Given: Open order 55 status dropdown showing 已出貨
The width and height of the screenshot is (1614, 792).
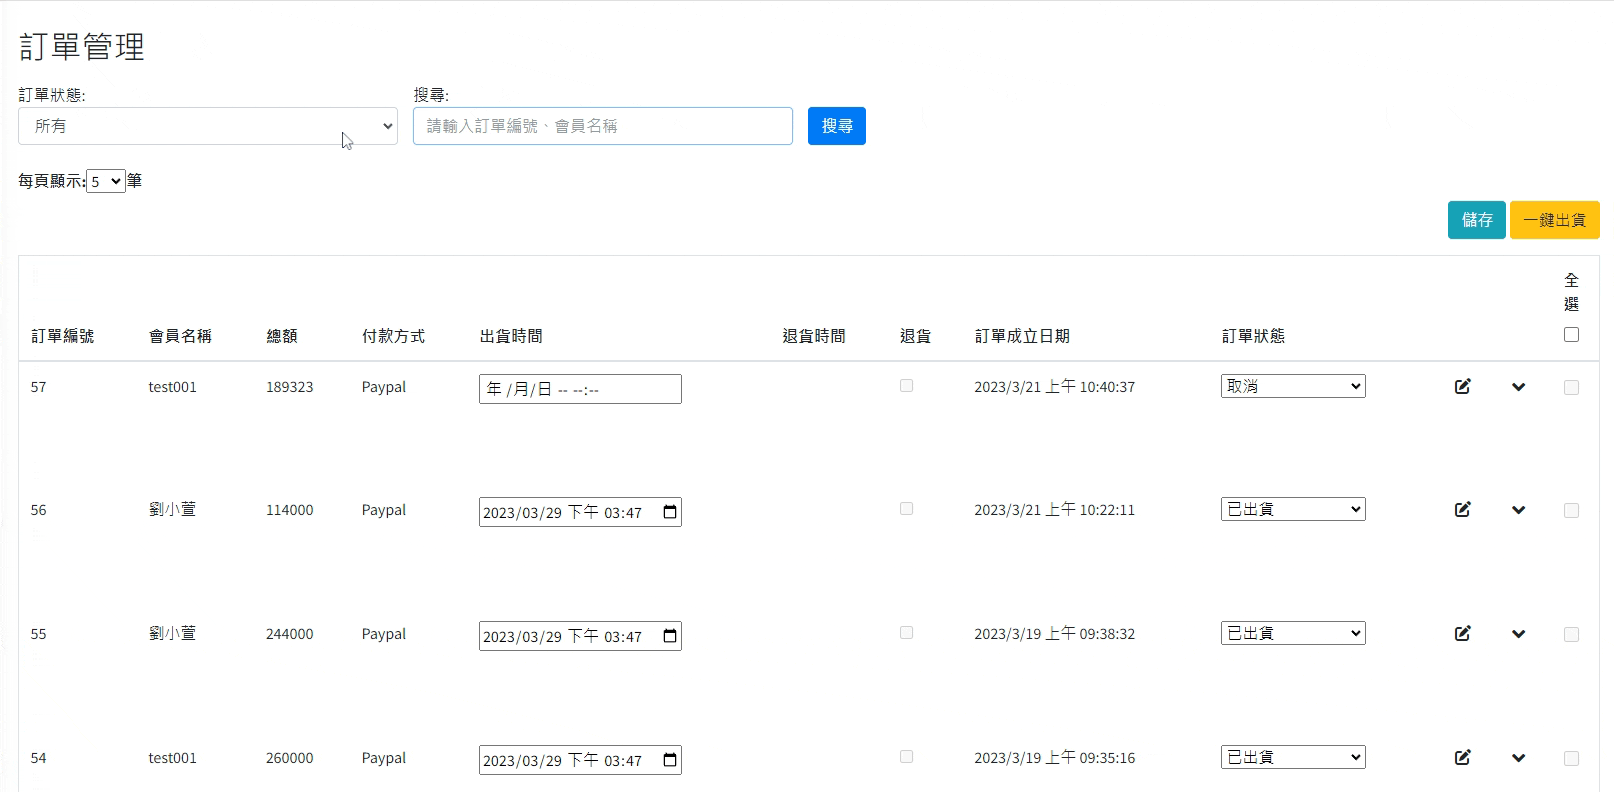Looking at the screenshot, I should point(1293,633).
